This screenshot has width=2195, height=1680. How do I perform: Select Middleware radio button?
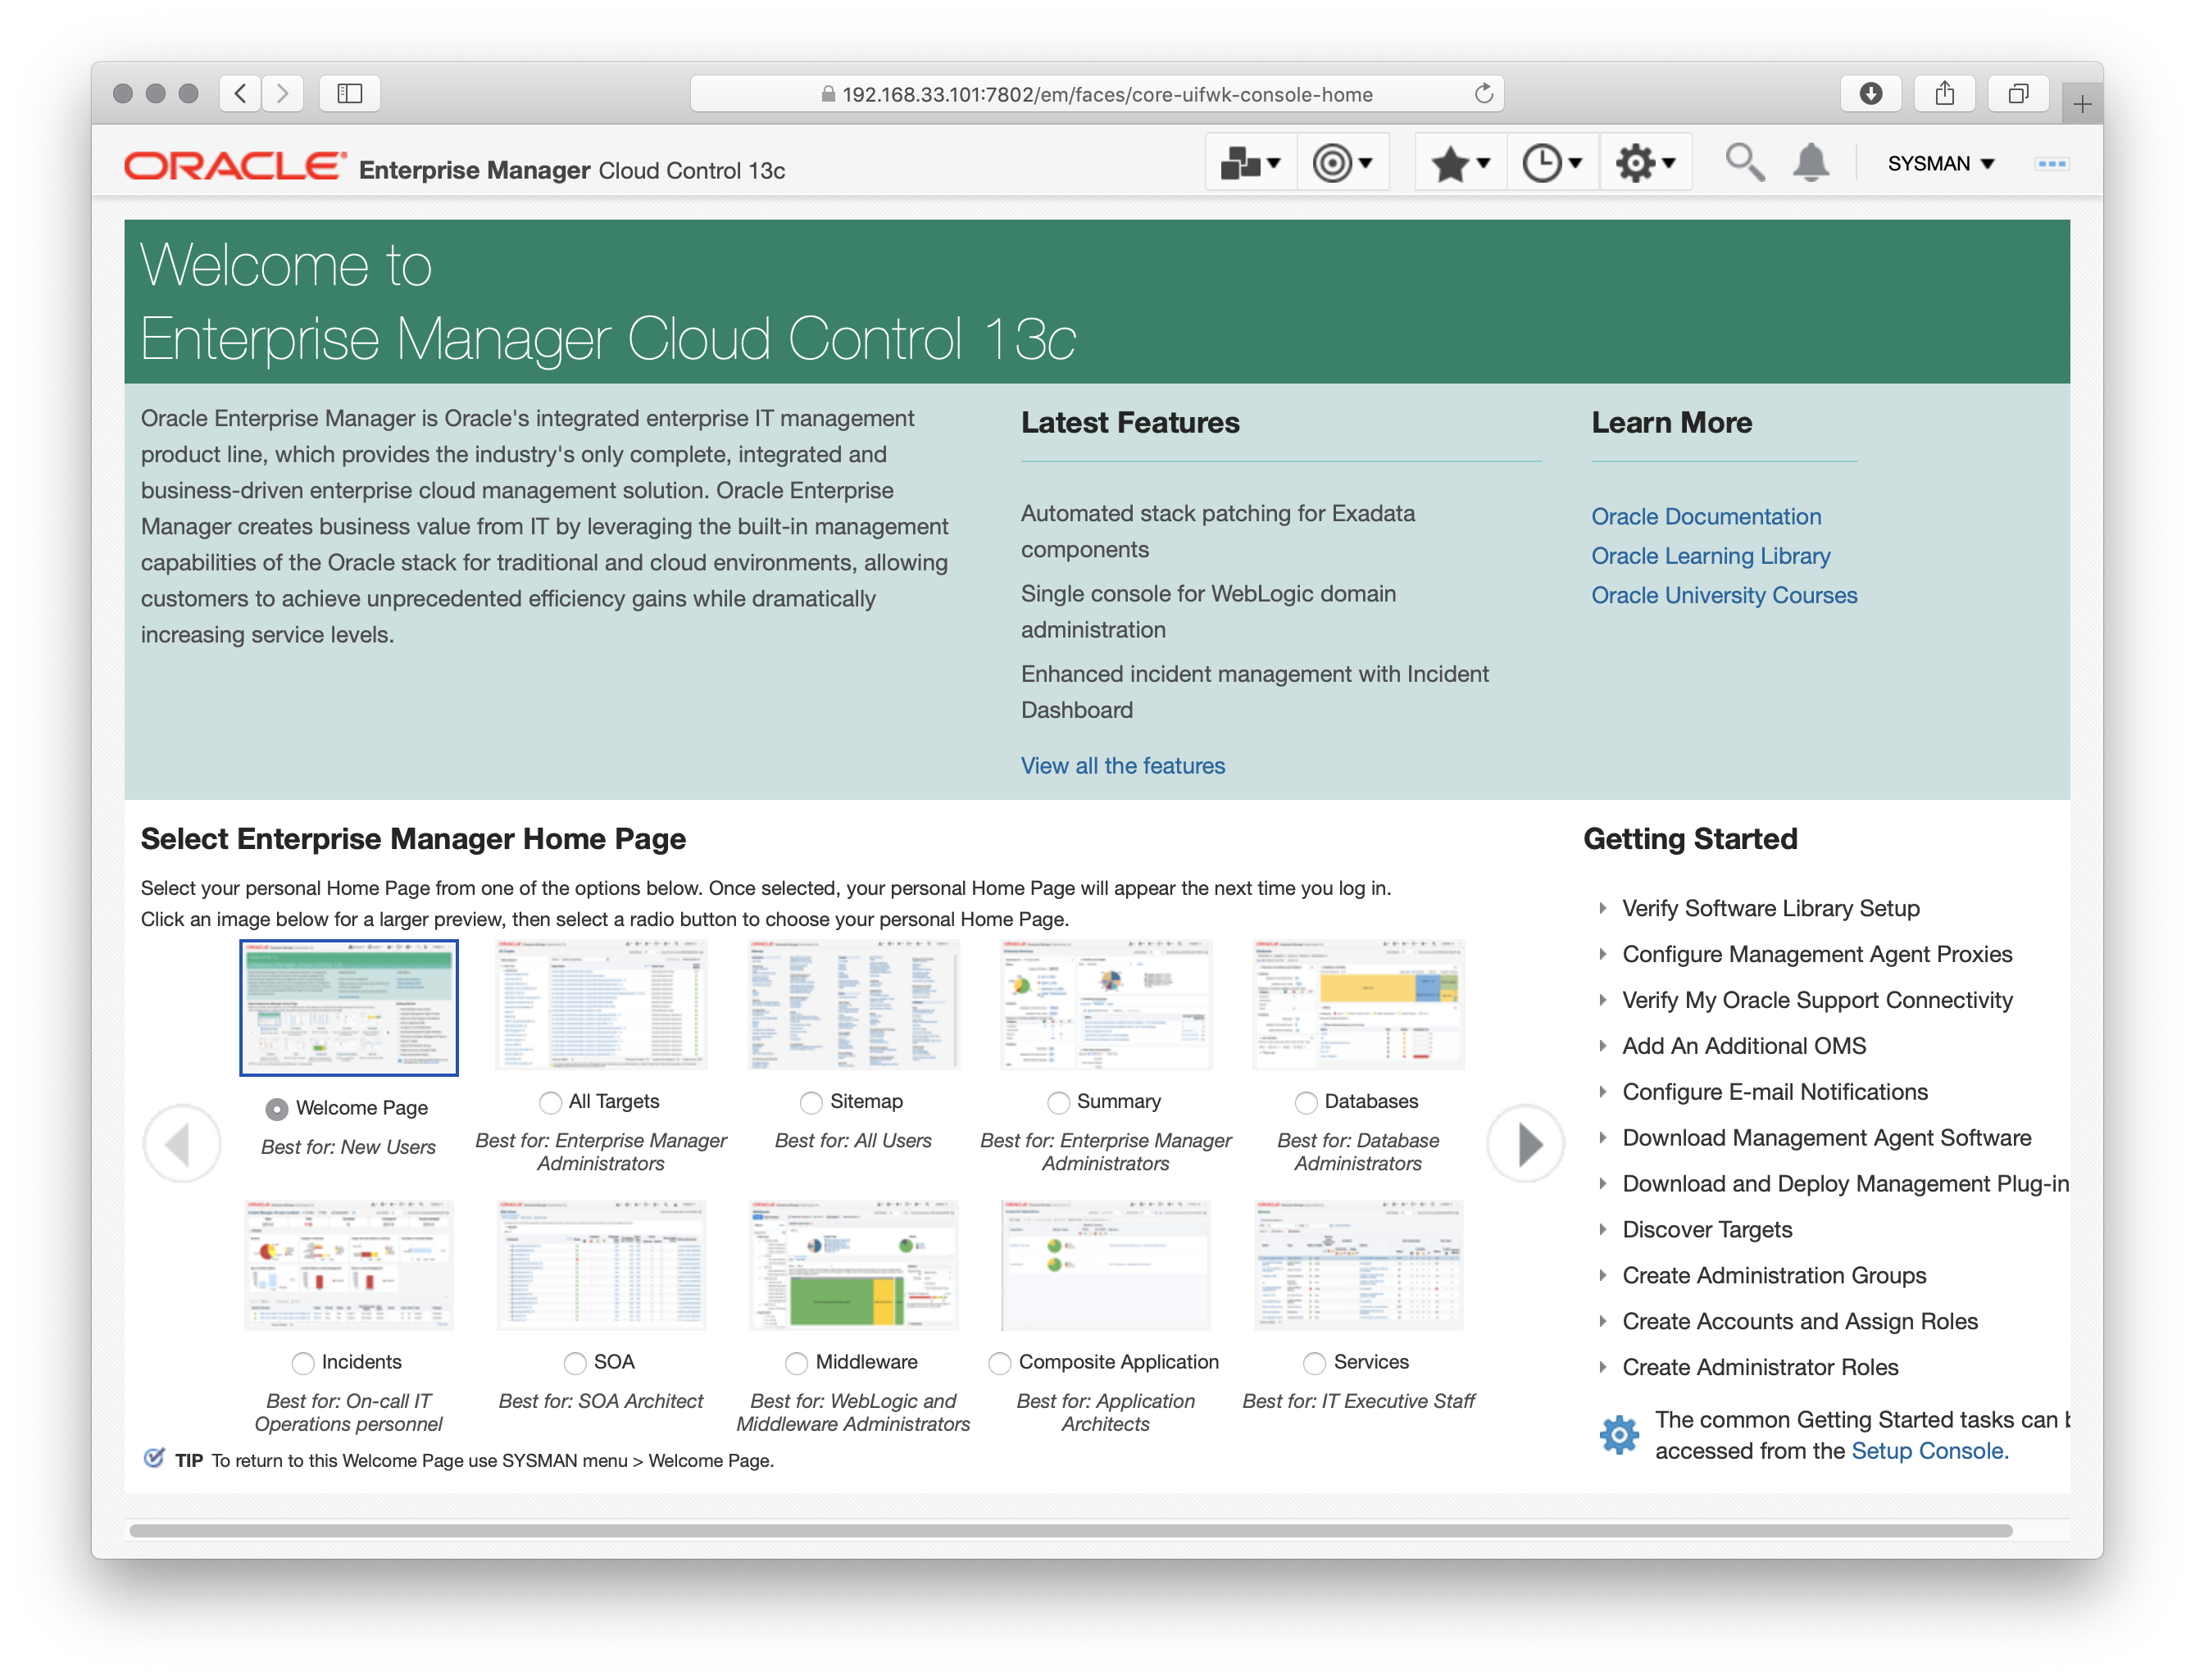pyautogui.click(x=797, y=1363)
